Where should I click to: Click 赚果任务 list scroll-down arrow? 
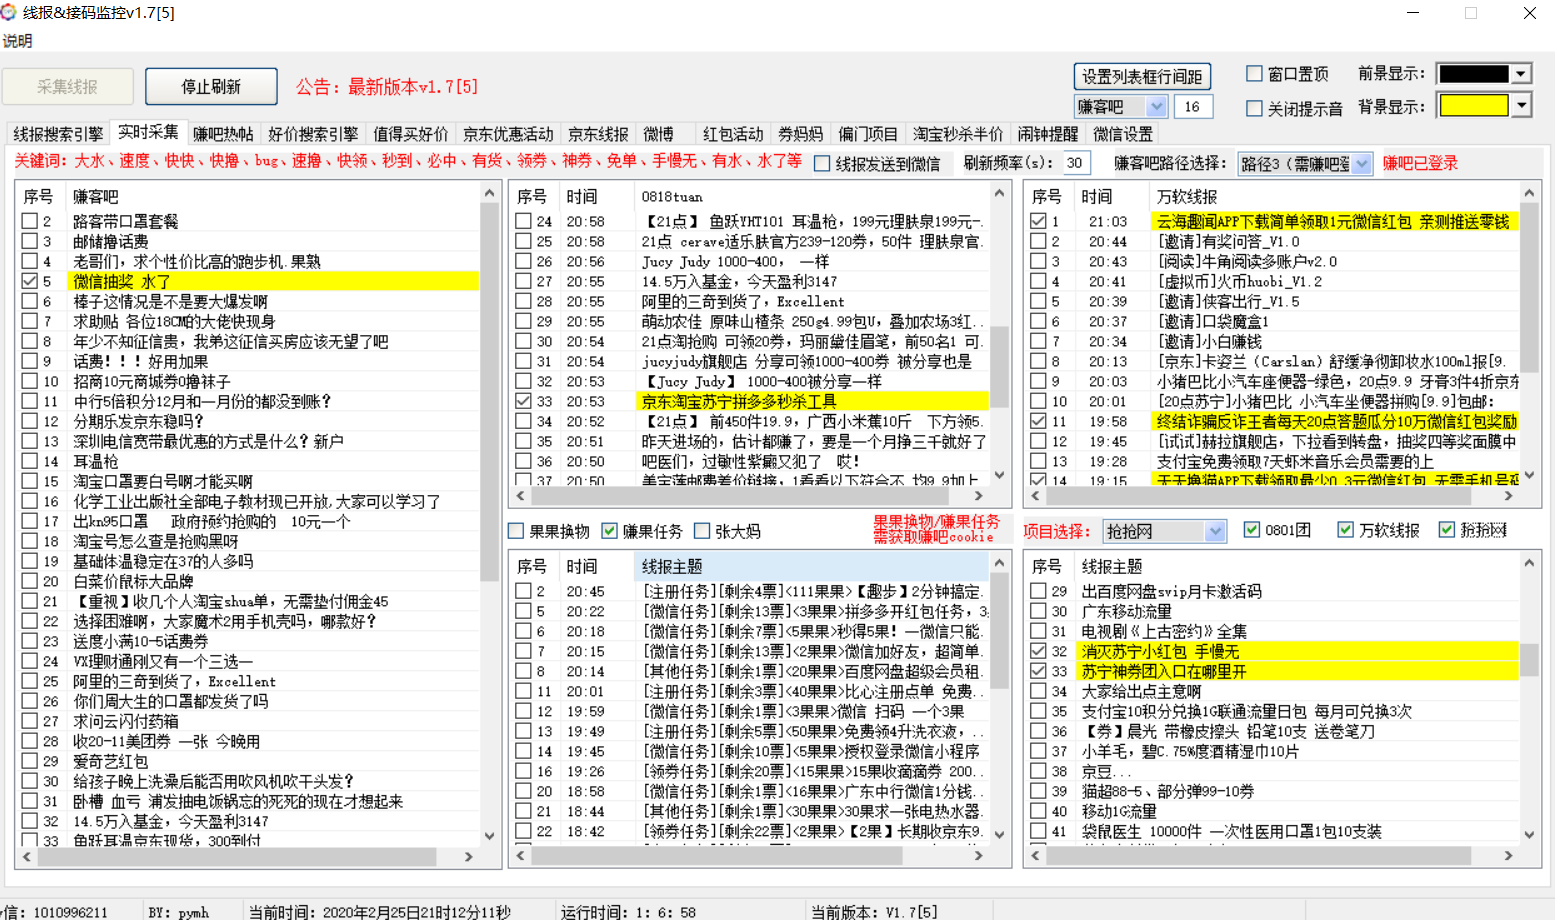tap(999, 835)
